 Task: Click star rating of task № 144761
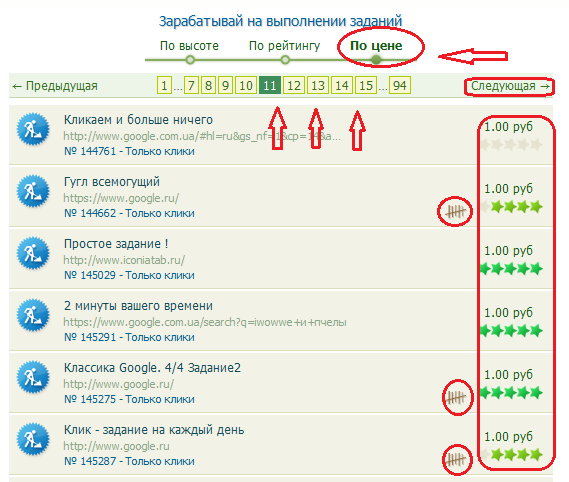coord(511,144)
